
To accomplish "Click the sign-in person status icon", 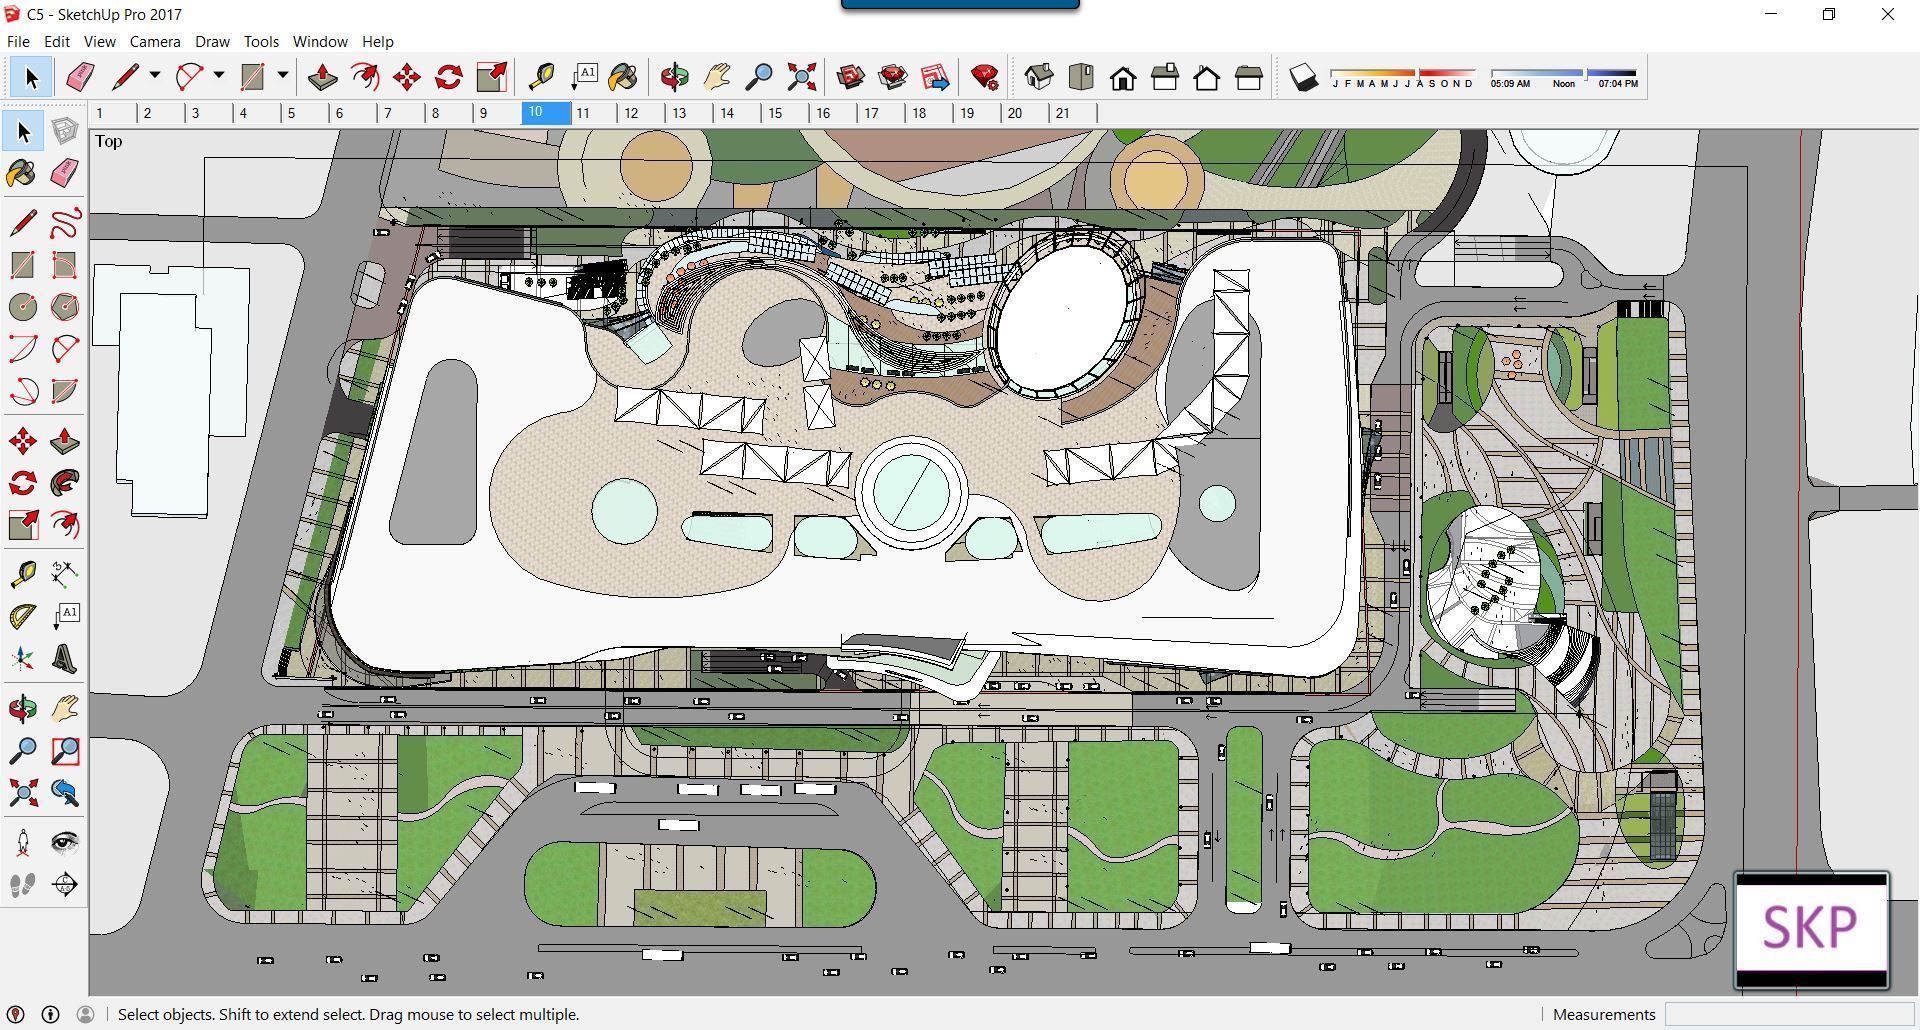I will pos(85,1014).
